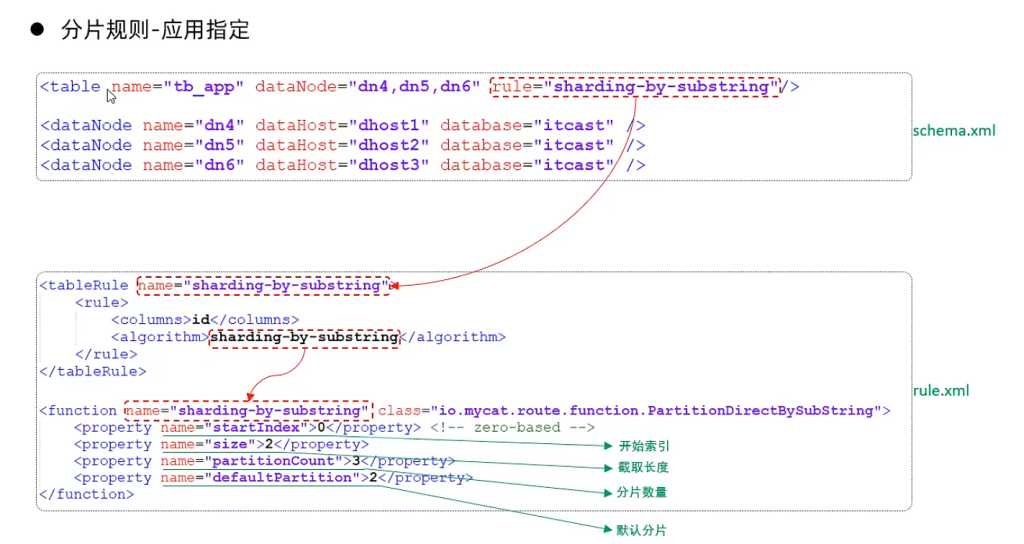Click the 分片数量 annotation label
The image size is (1024, 544).
coord(641,493)
